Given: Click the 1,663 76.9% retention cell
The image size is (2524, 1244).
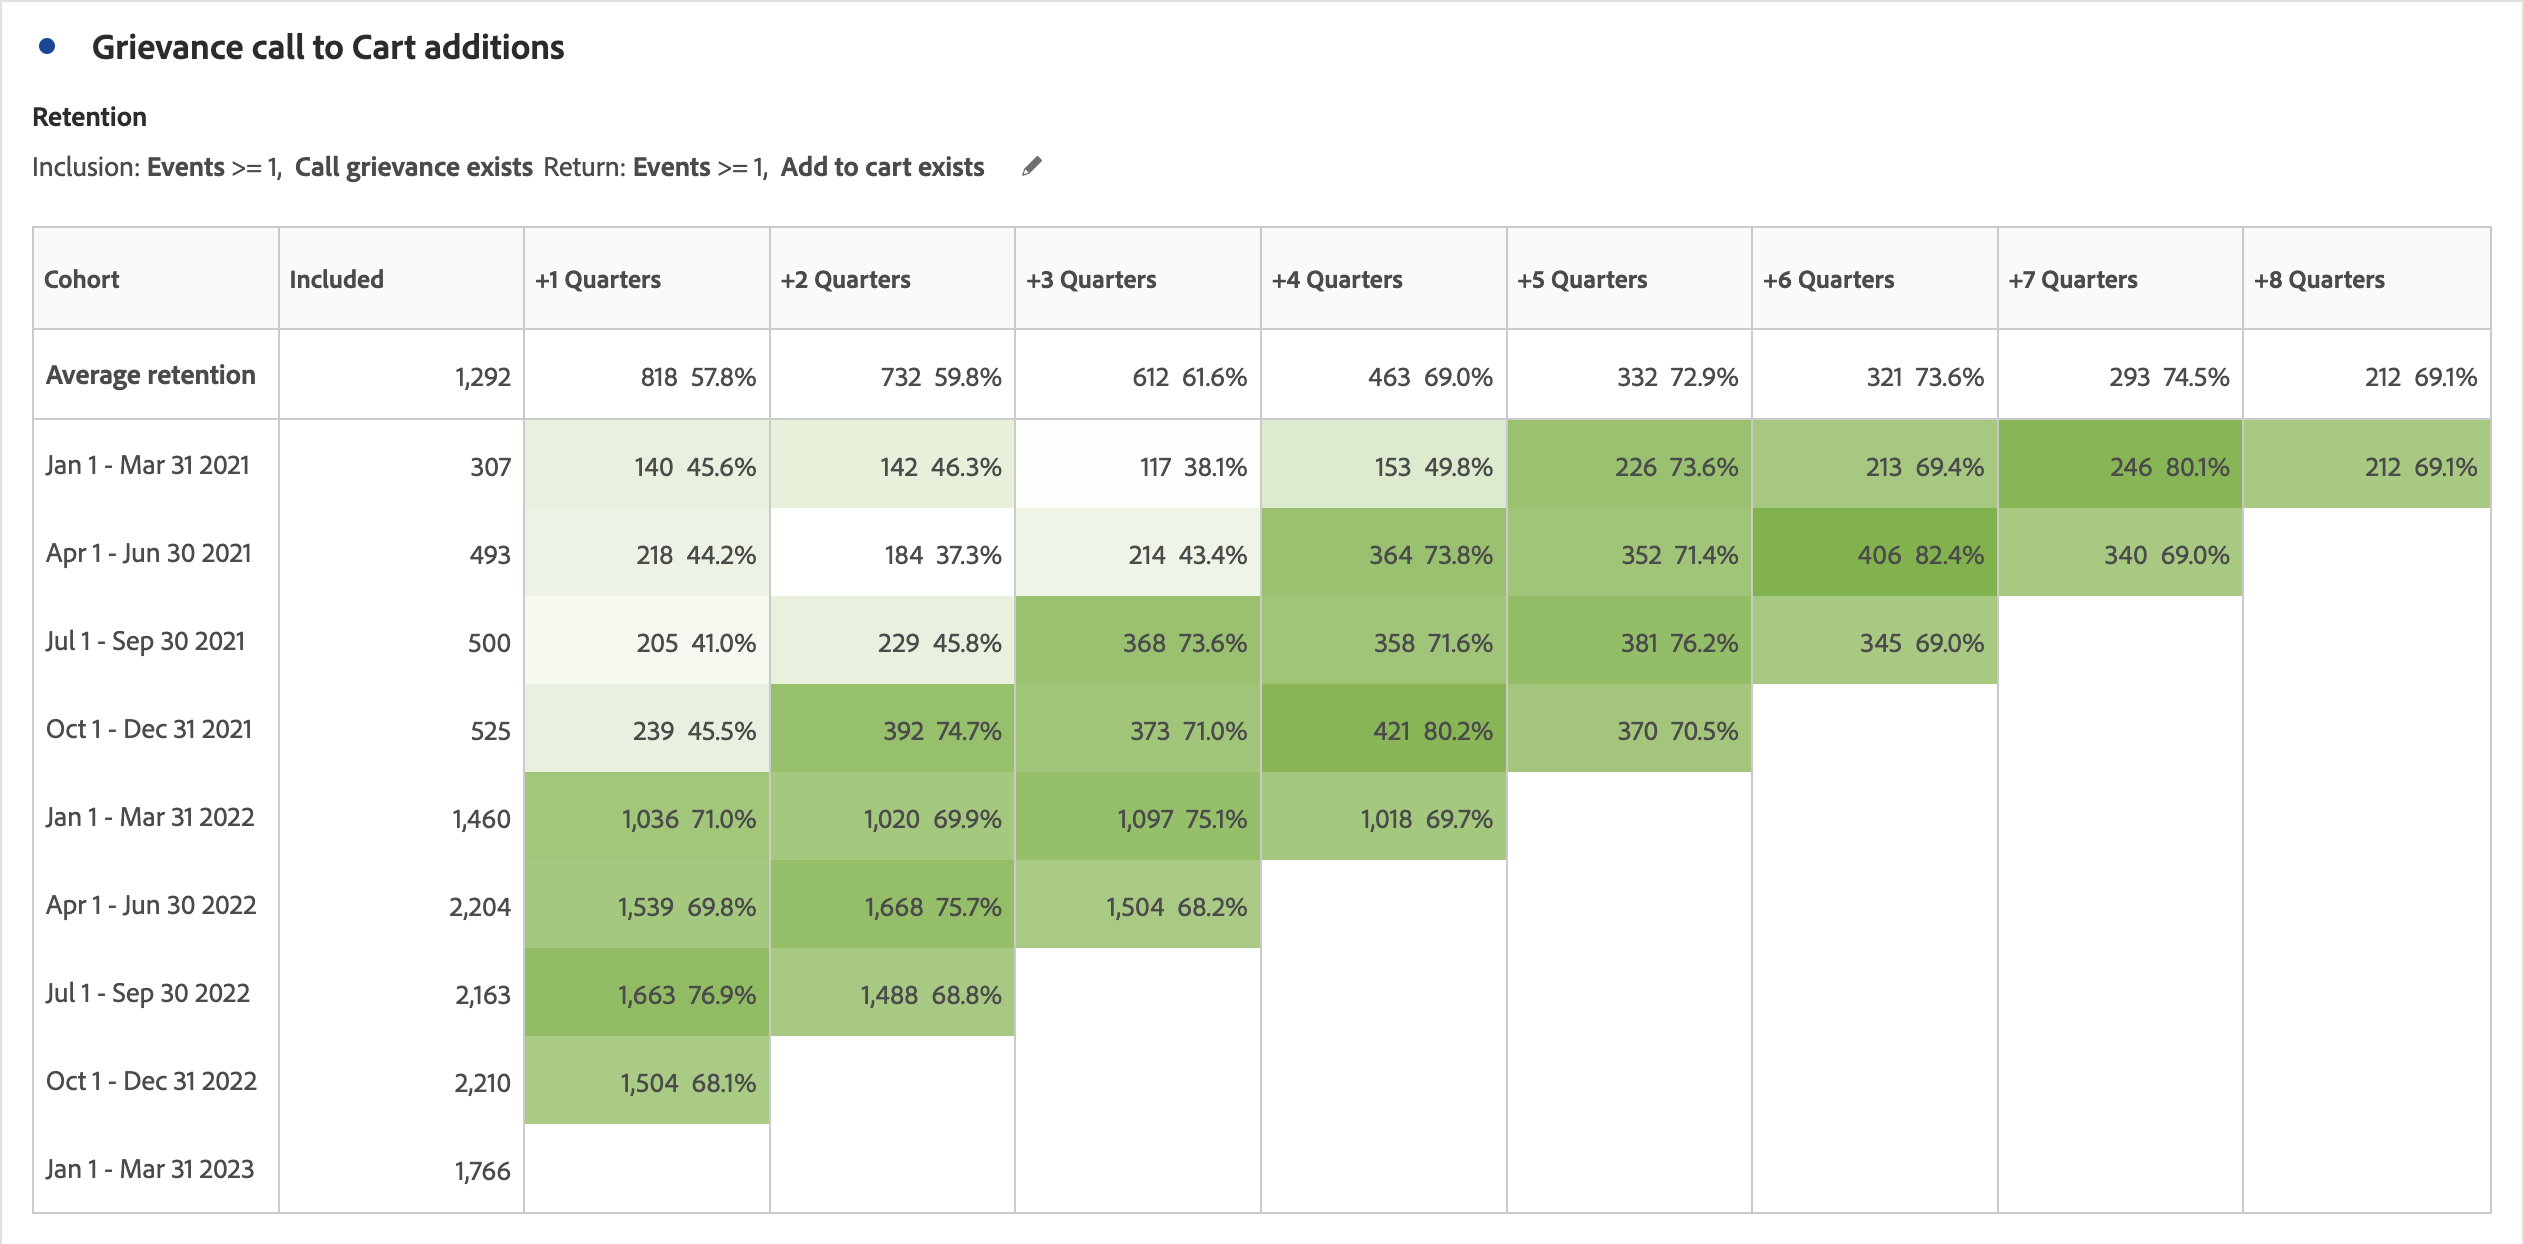Looking at the screenshot, I should pos(647,994).
